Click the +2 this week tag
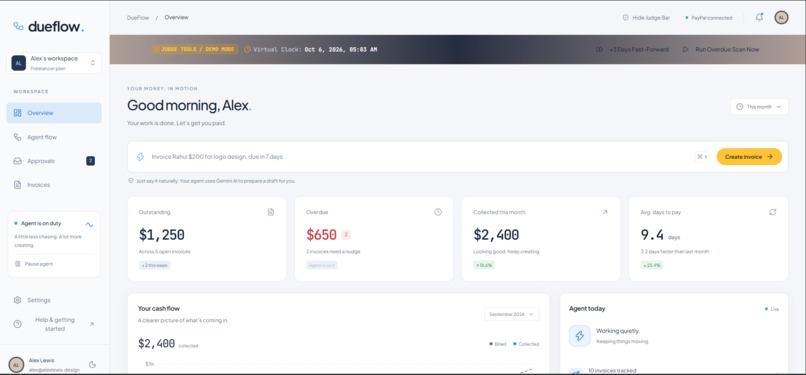The width and height of the screenshot is (806, 375). pos(154,265)
